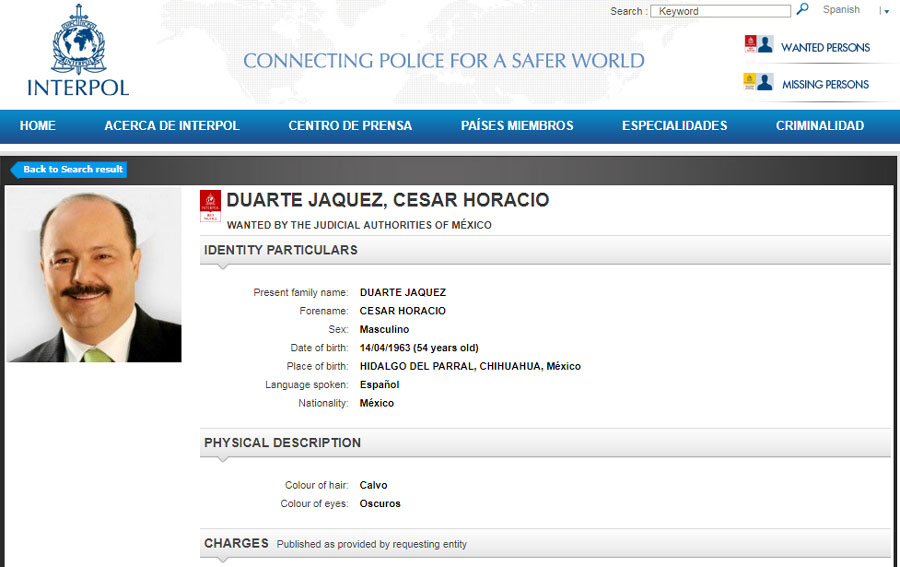Select hair colour value Calvo
This screenshot has height=567, width=900.
tap(374, 485)
